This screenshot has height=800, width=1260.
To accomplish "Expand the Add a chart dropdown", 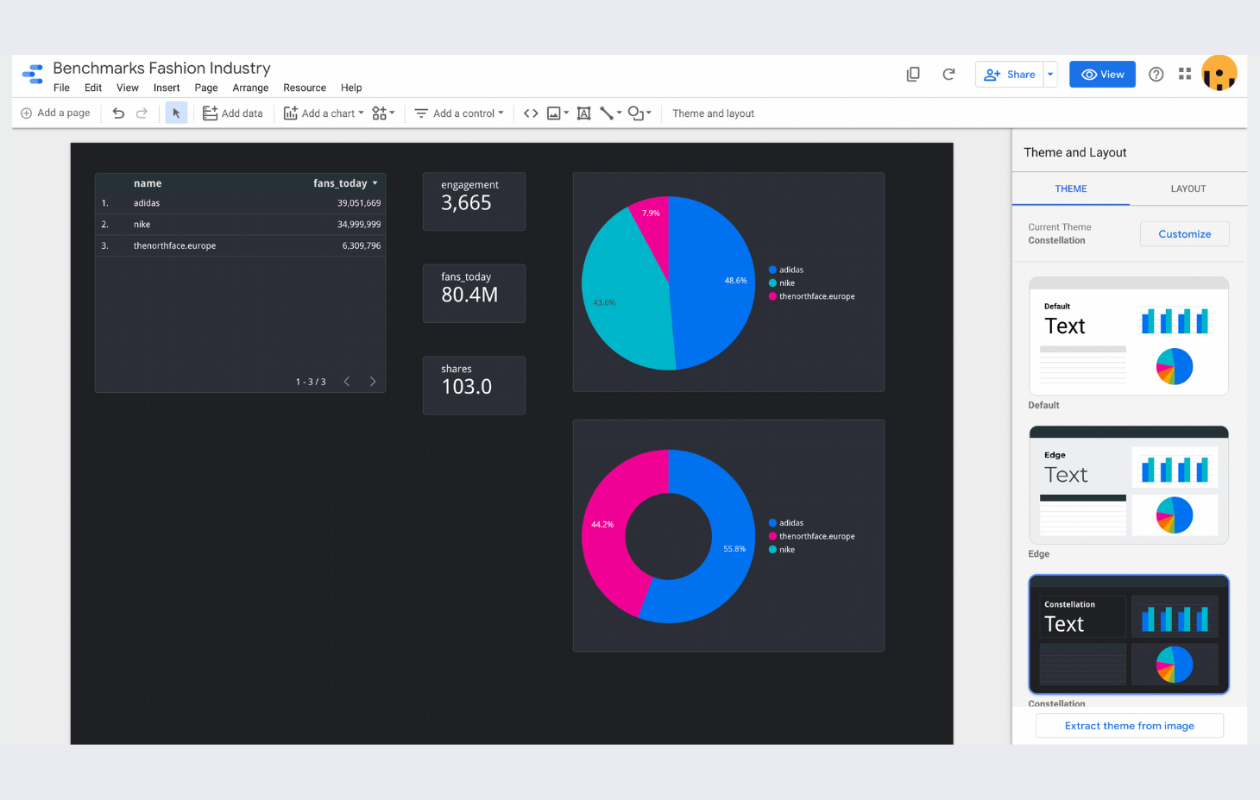I will [x=361, y=113].
